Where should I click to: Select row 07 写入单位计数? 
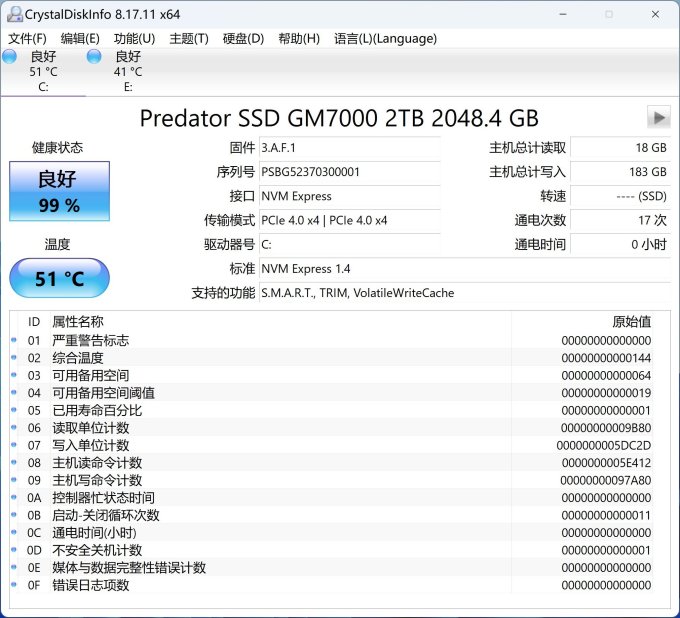332,445
